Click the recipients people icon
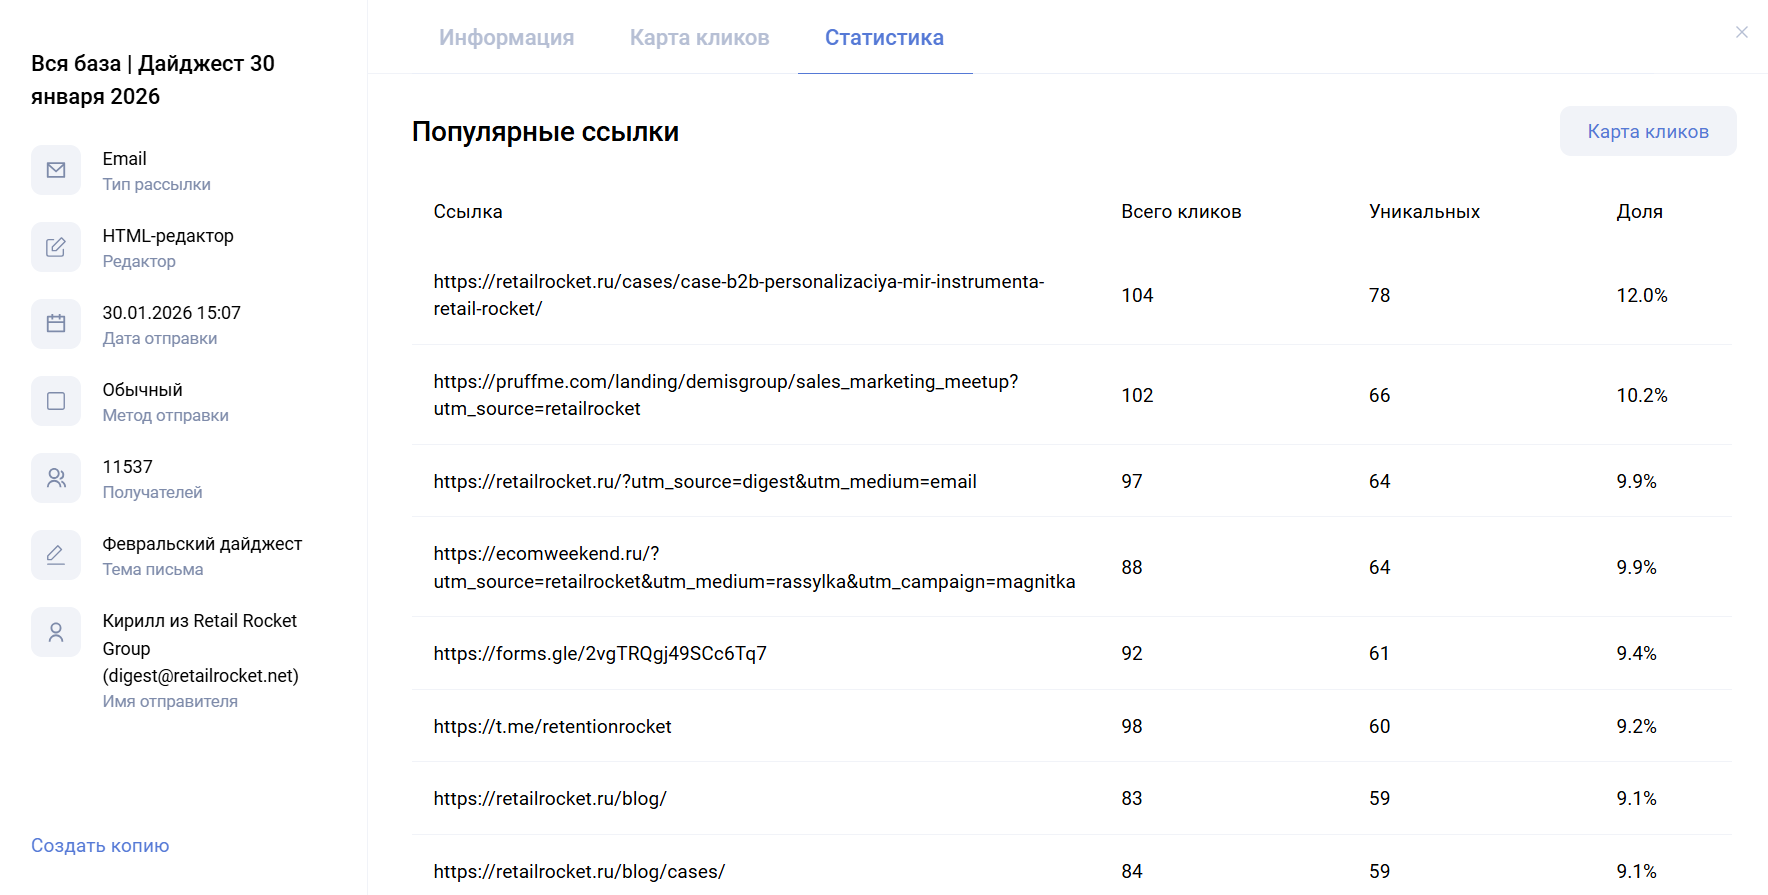The height and width of the screenshot is (895, 1768). pos(56,478)
